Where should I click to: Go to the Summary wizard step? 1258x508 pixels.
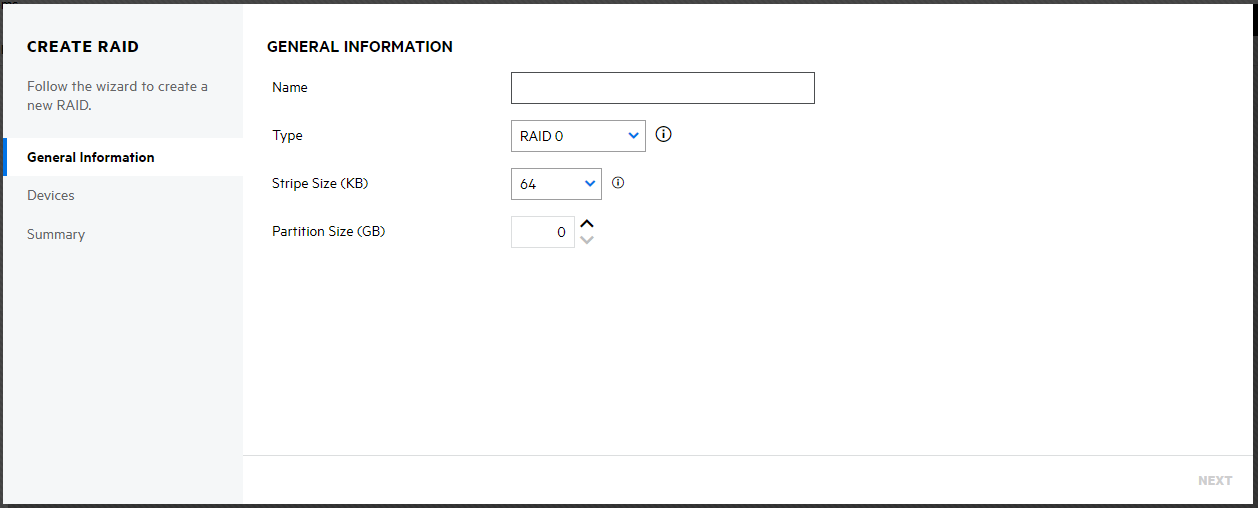[x=56, y=234]
